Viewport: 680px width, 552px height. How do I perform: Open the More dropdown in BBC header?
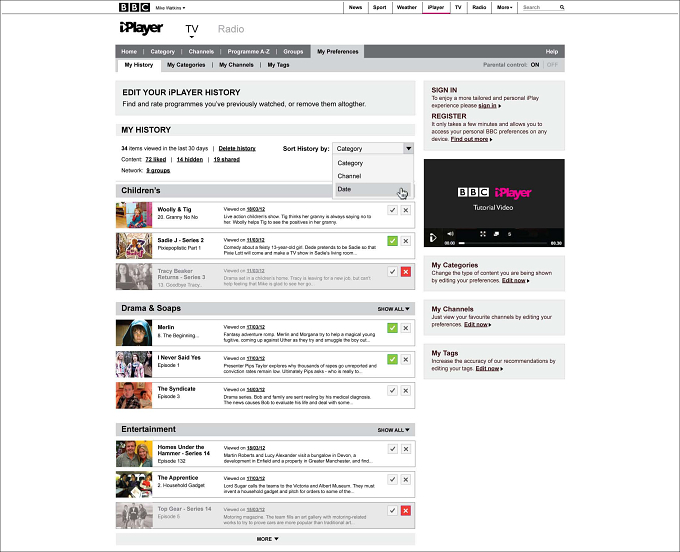pyautogui.click(x=504, y=7)
